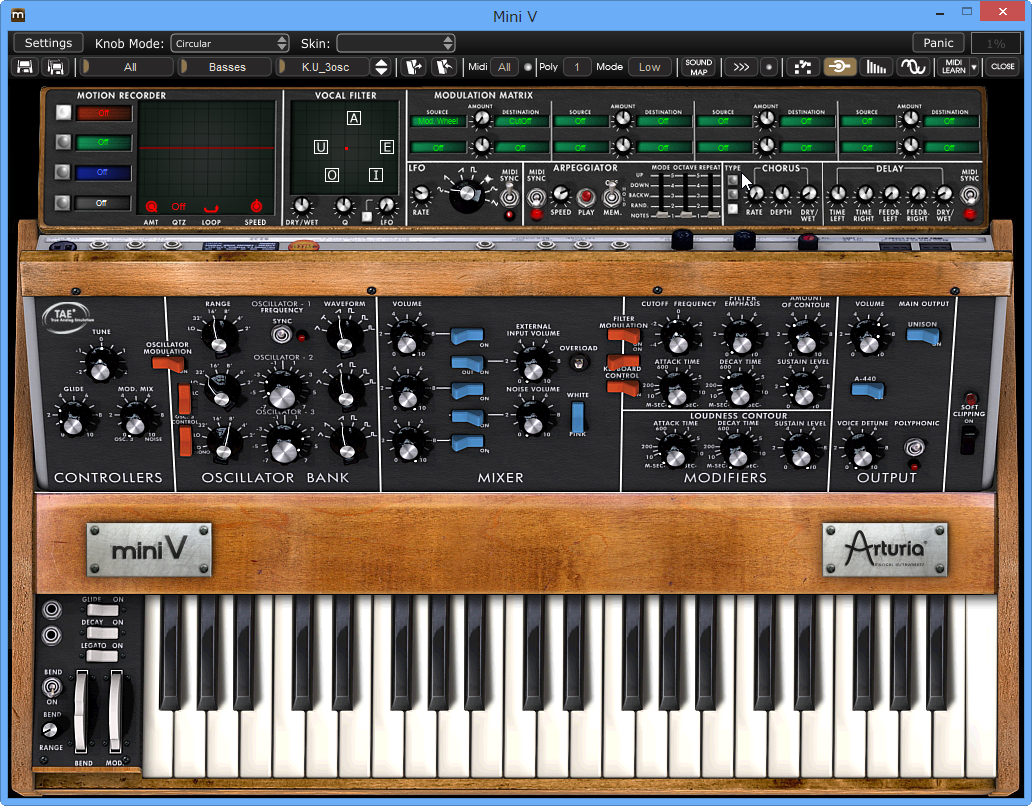Open the 'CutOff' modulation destination menu

point(521,121)
